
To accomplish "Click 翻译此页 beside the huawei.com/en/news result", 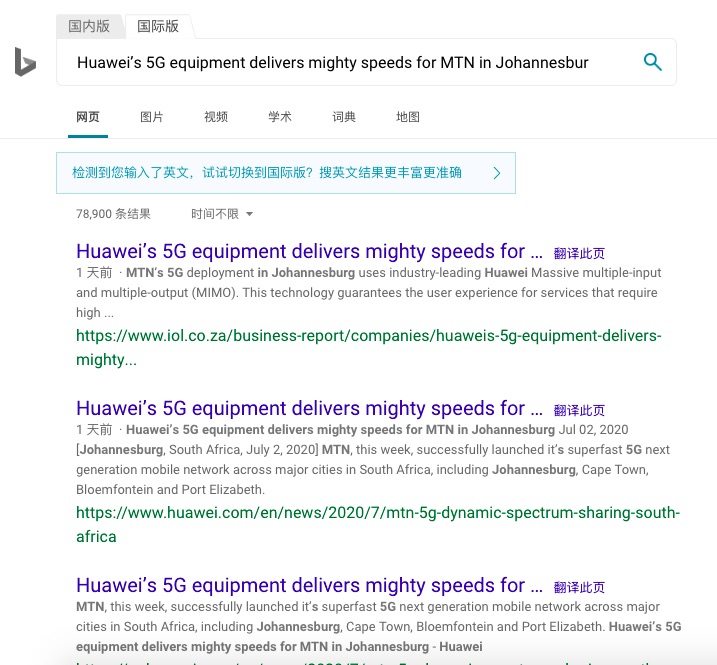I will pos(579,410).
